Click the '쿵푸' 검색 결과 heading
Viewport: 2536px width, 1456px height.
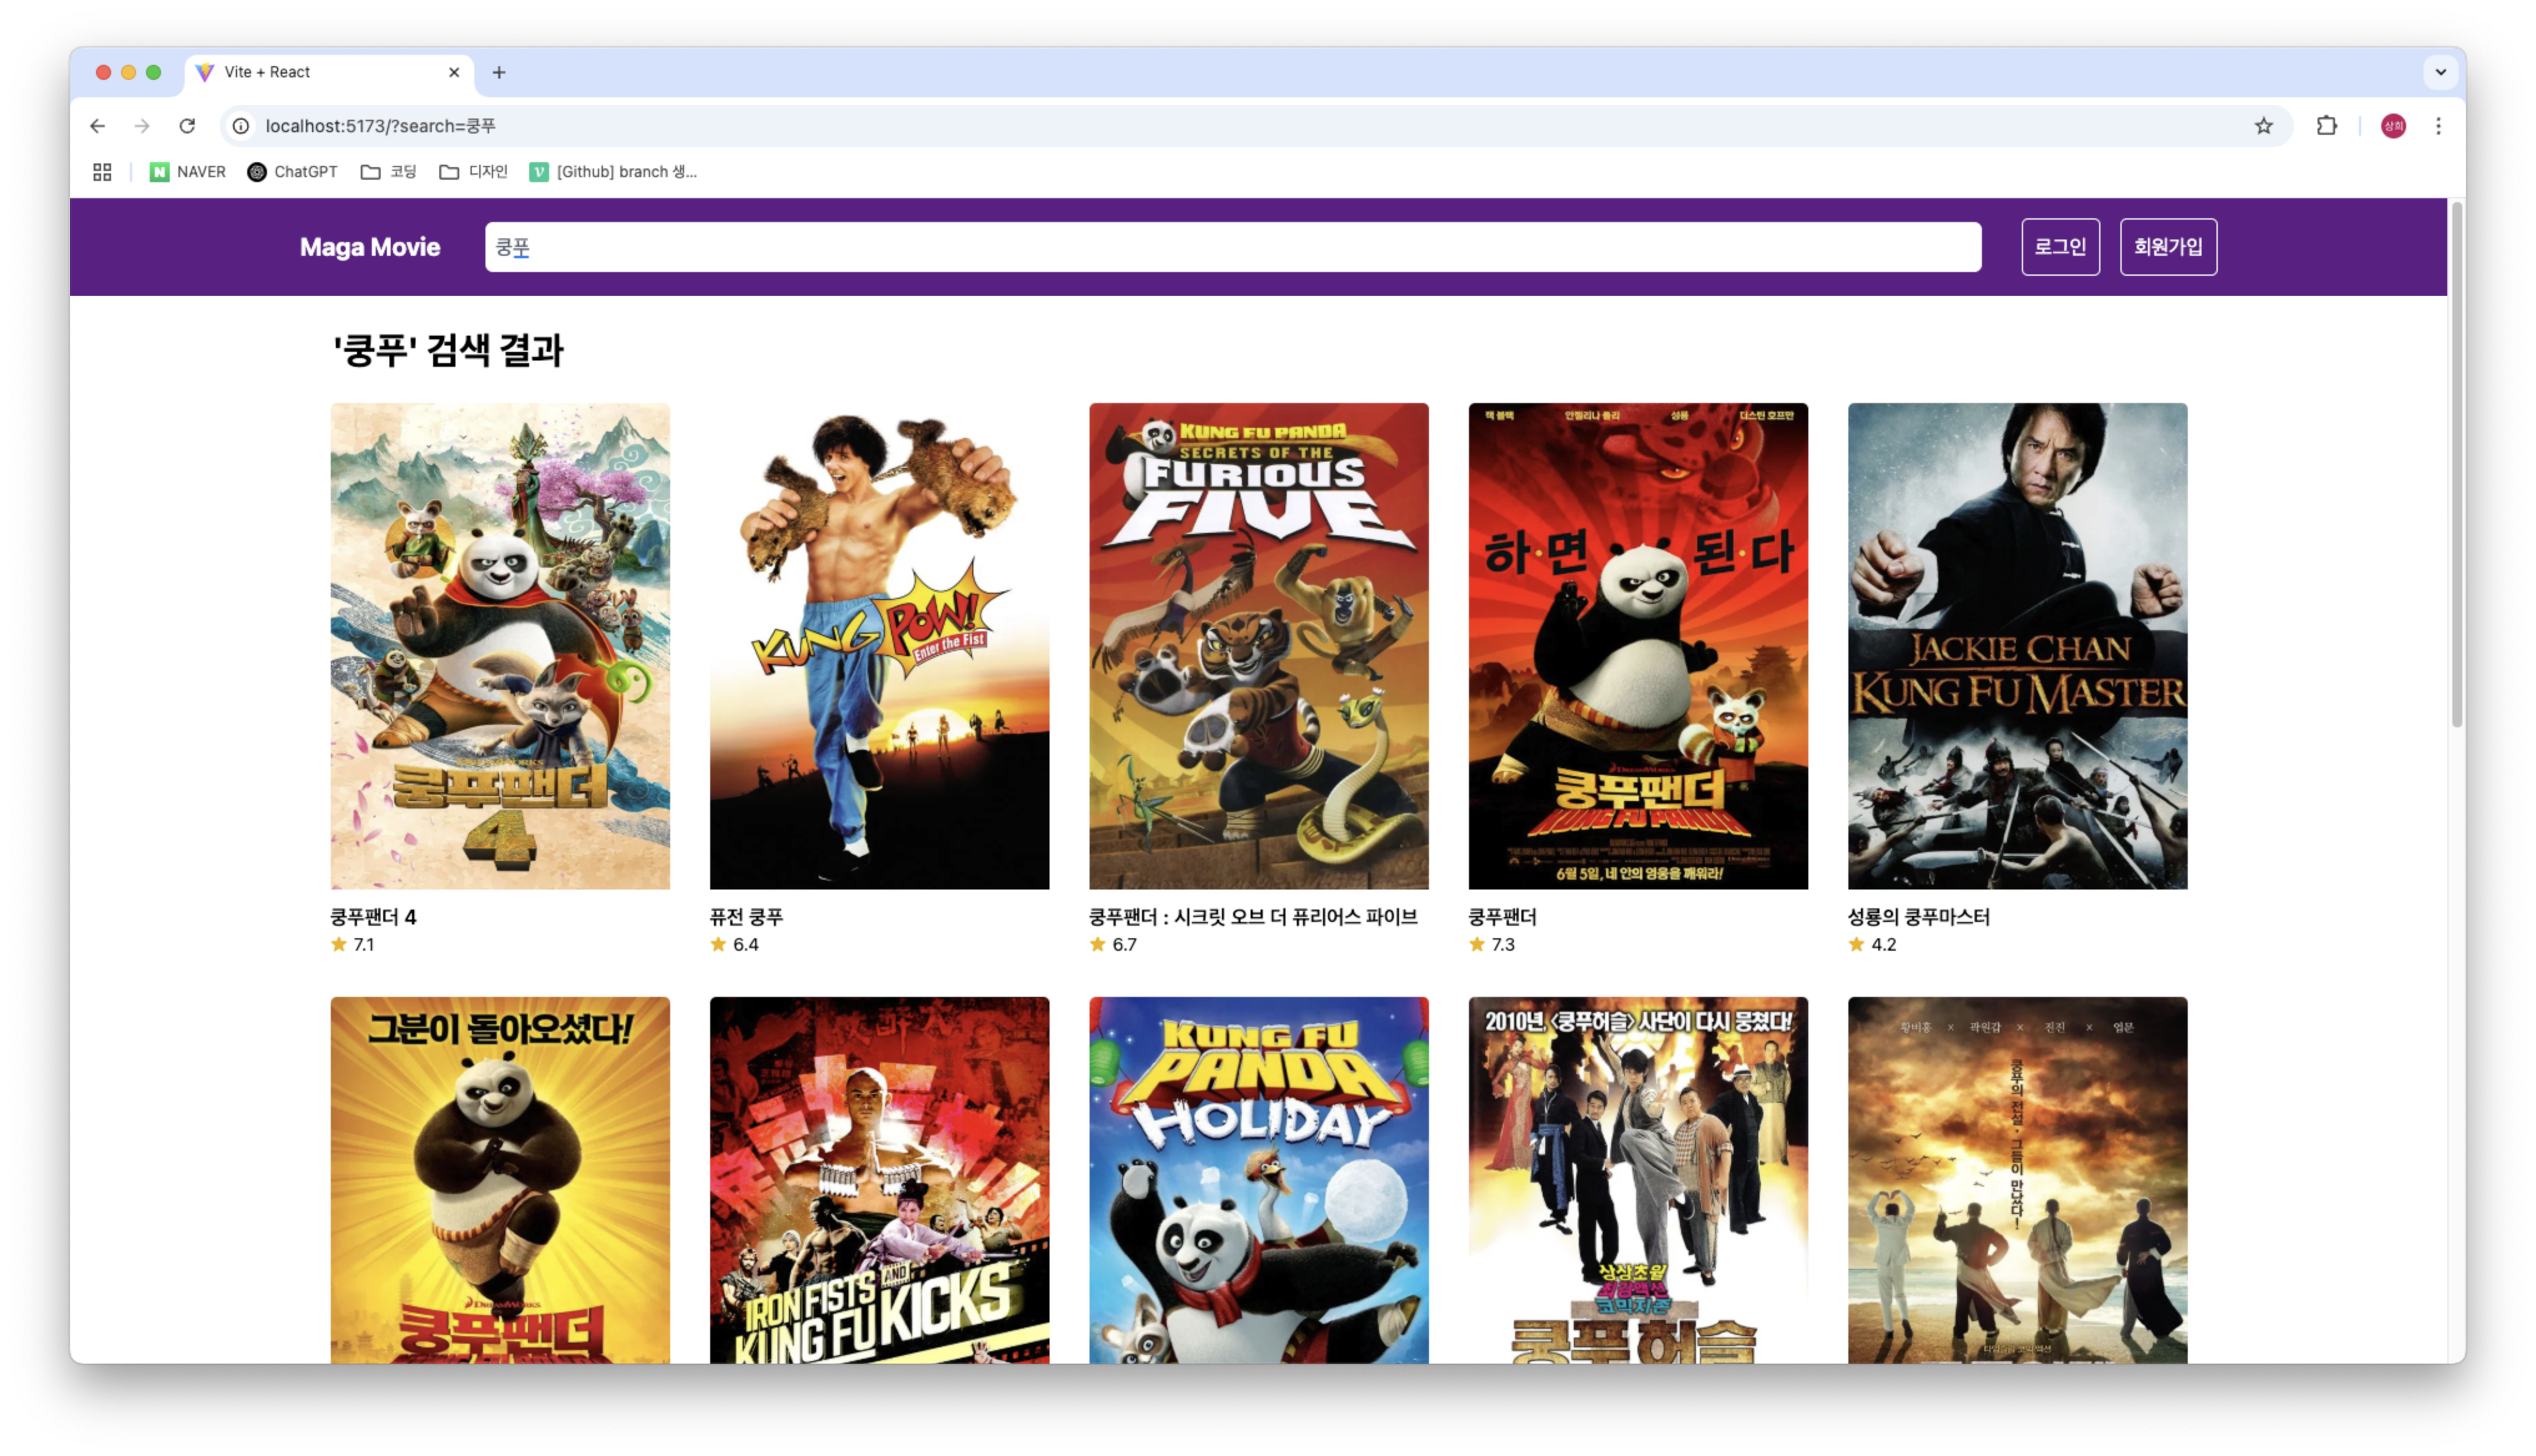[x=448, y=350]
